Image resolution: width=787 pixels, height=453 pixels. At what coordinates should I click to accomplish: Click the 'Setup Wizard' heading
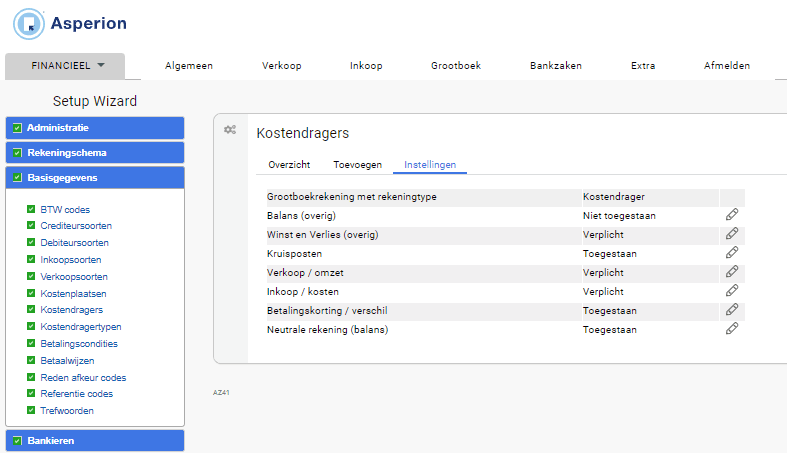click(95, 101)
